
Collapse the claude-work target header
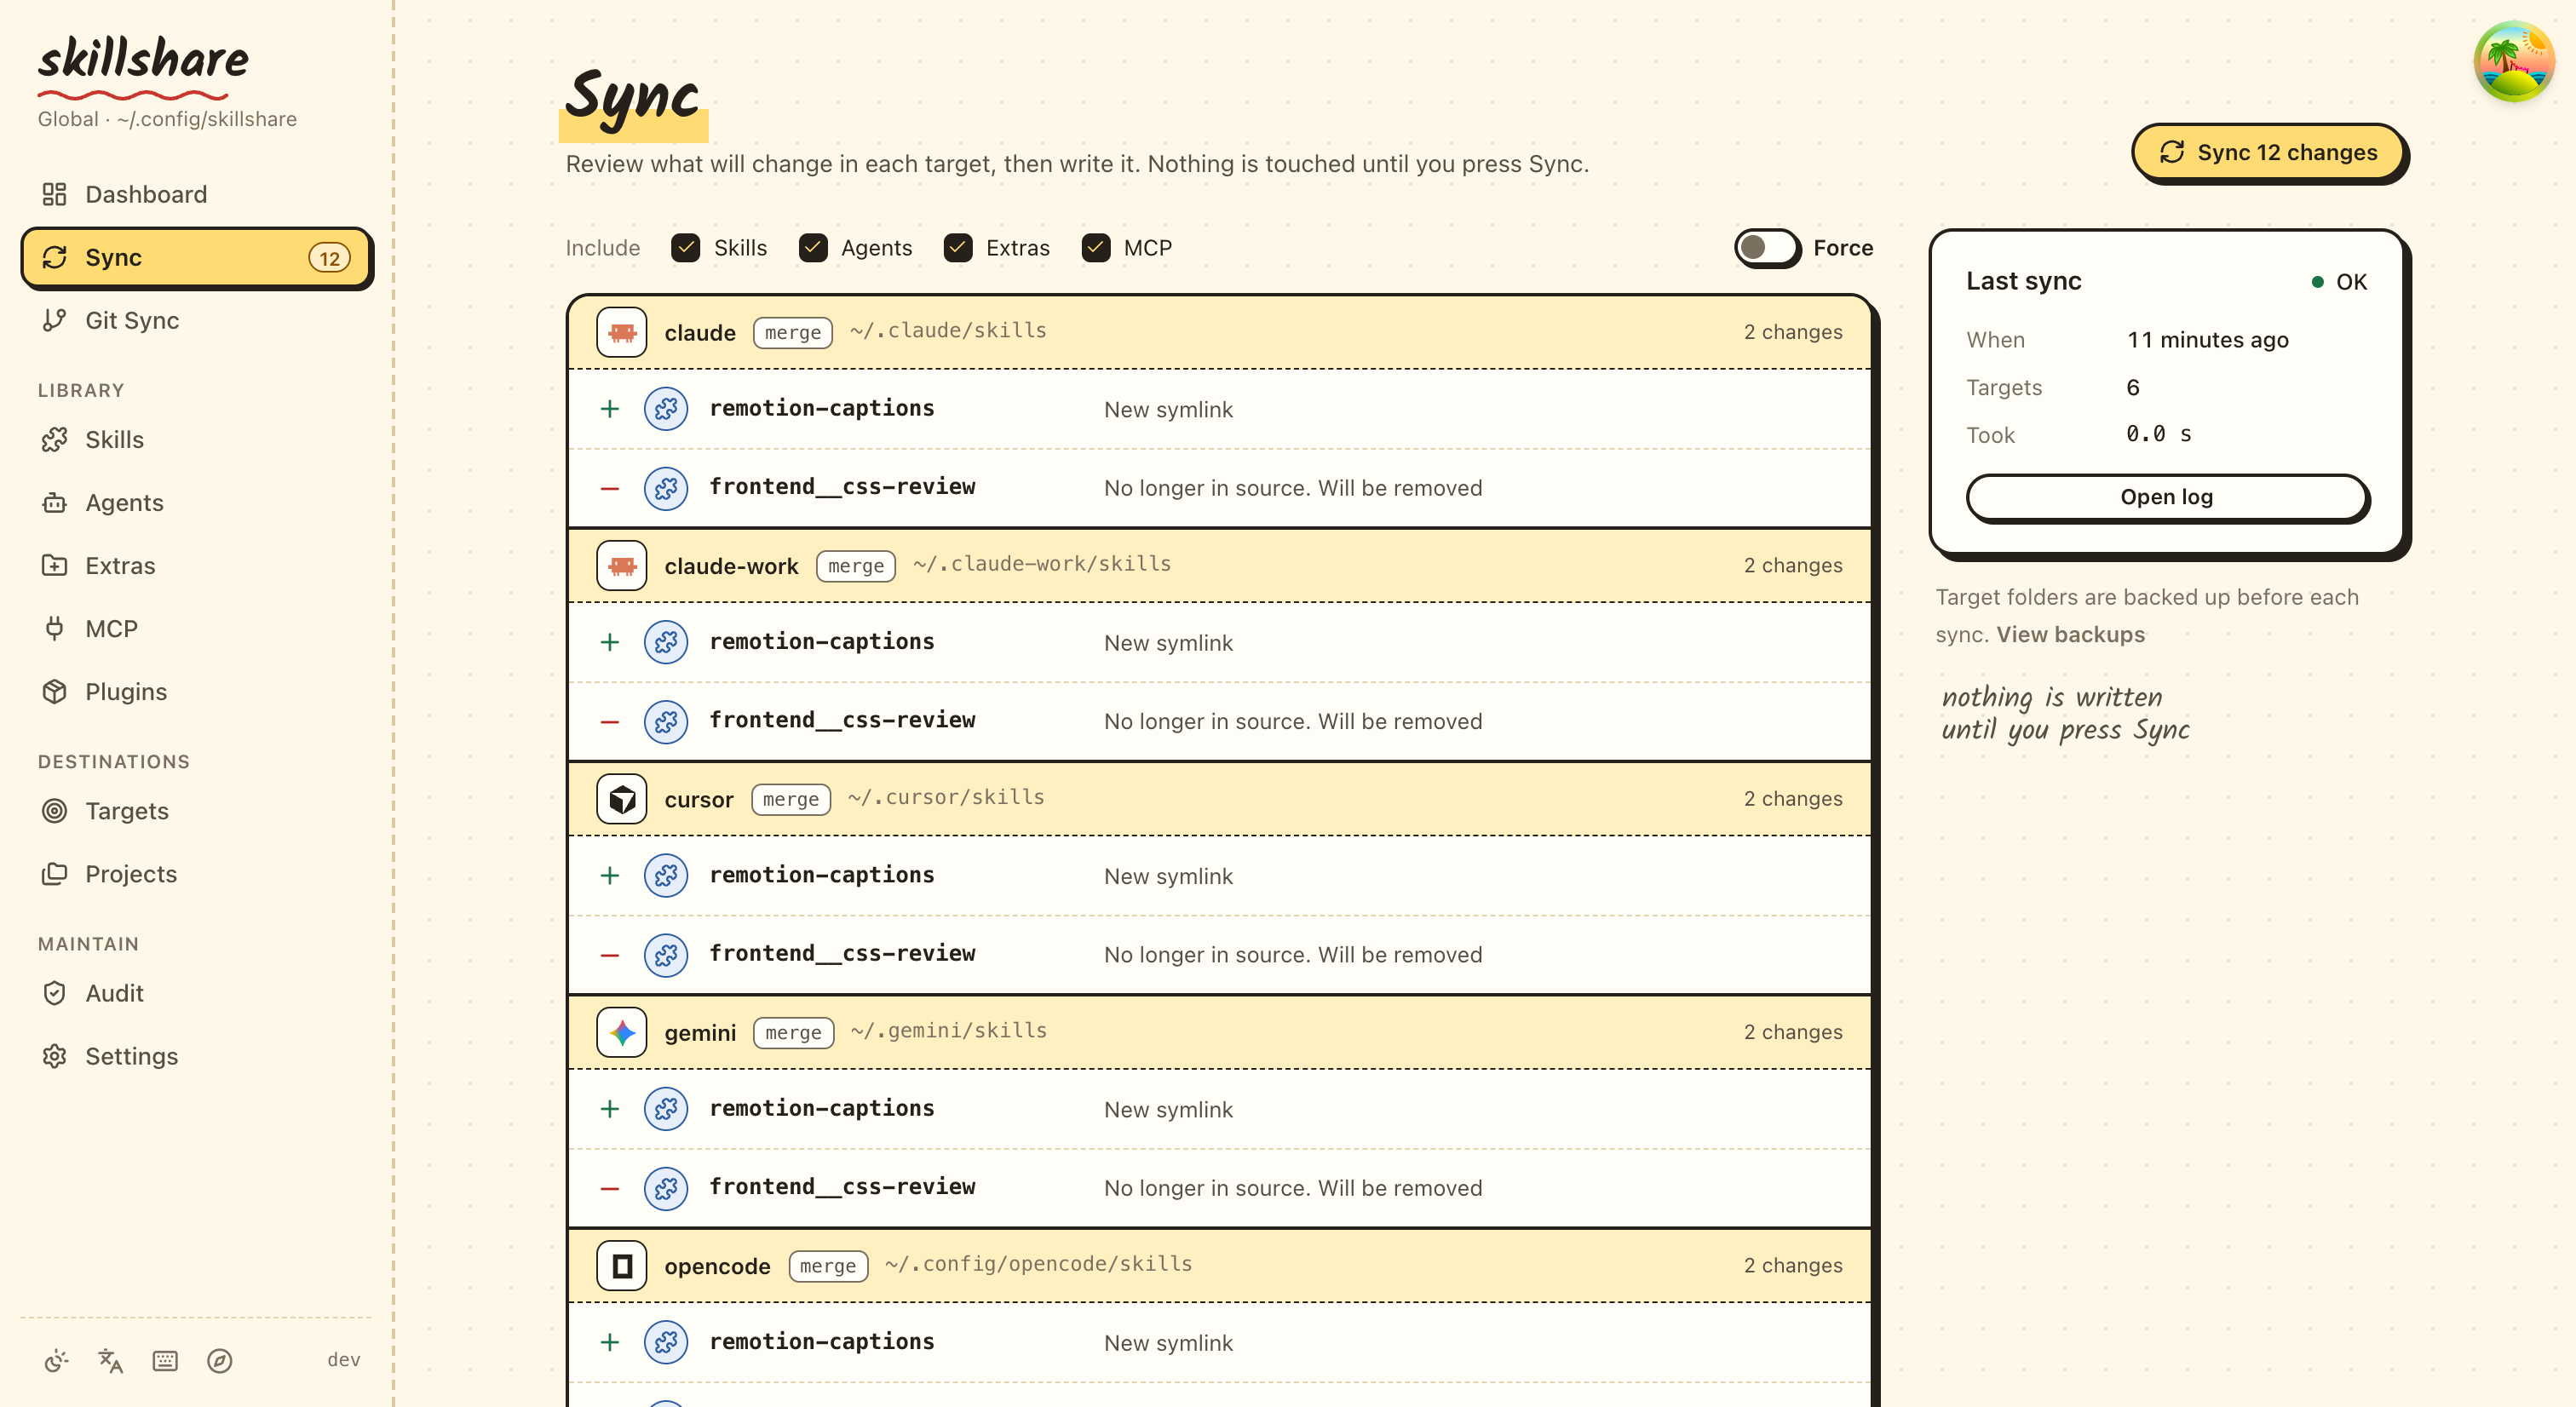point(1218,565)
